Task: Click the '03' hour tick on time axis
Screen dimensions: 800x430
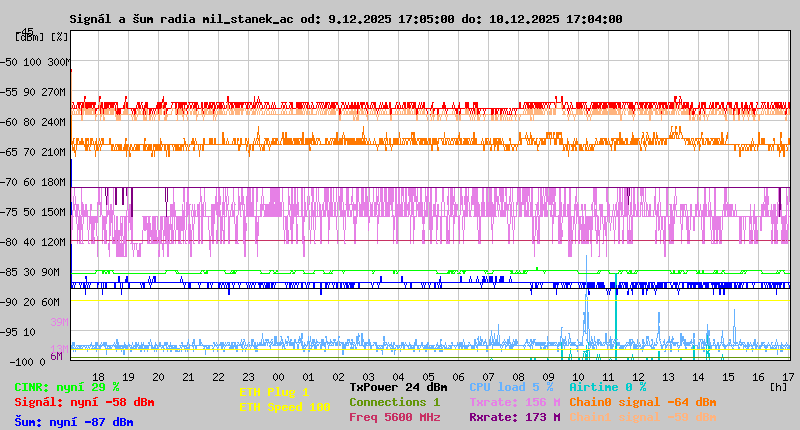Action: click(x=368, y=377)
